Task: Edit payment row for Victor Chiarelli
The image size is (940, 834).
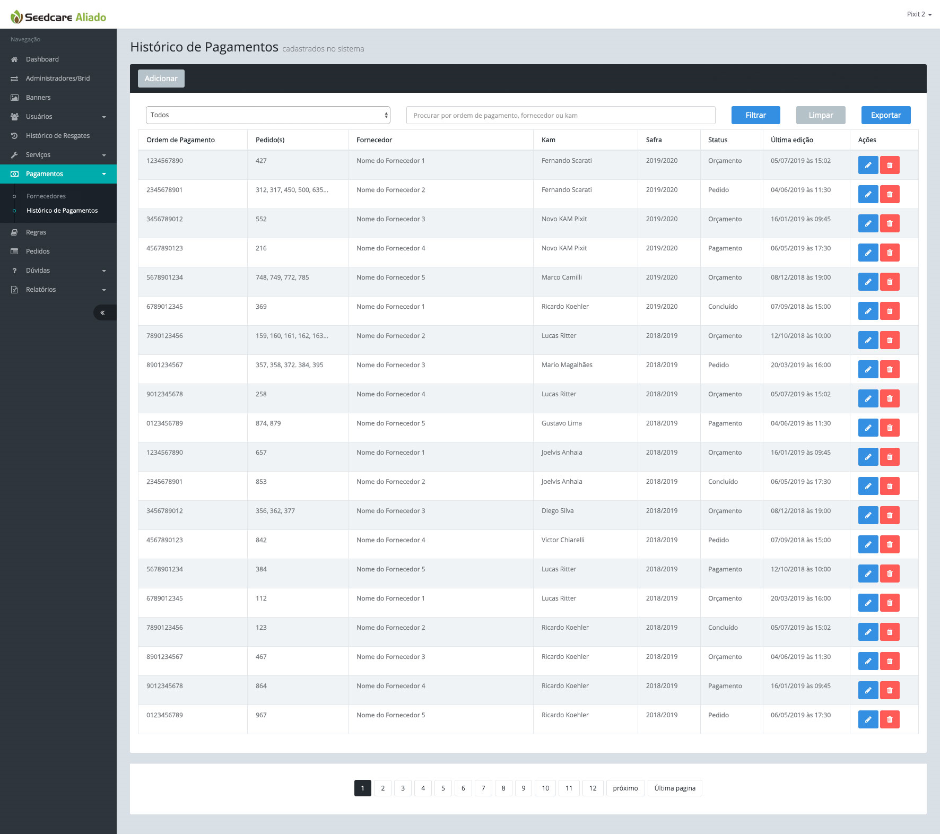Action: (868, 544)
